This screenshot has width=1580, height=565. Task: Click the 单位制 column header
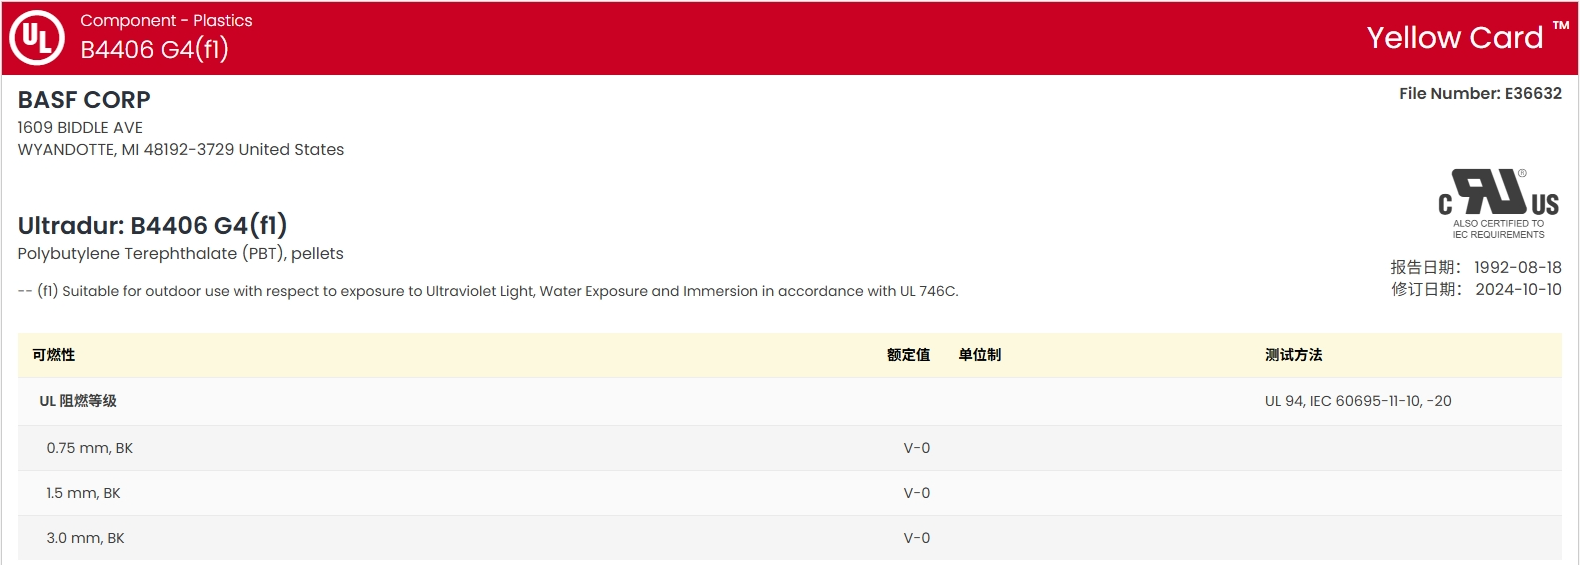coord(979,355)
